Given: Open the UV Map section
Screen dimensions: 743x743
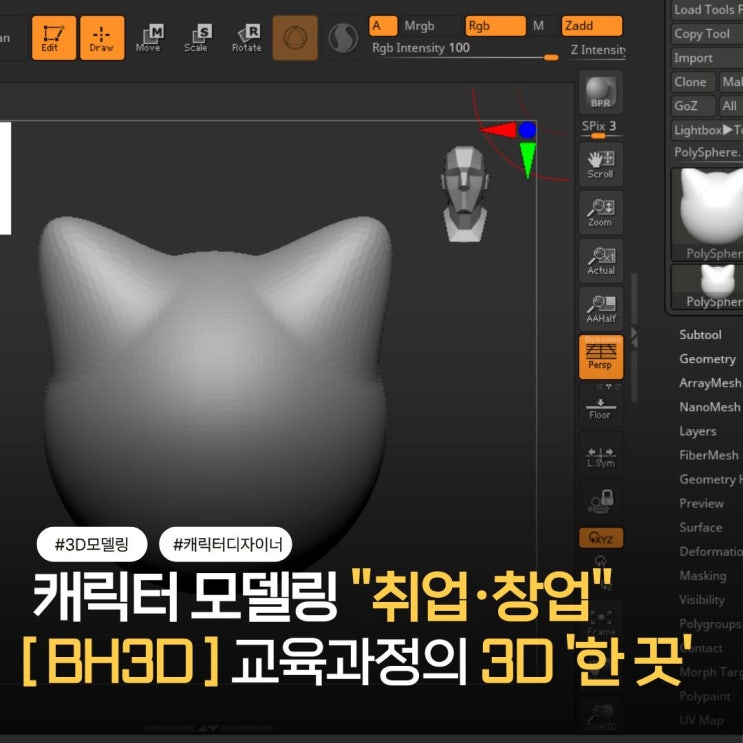Looking at the screenshot, I should (x=701, y=720).
